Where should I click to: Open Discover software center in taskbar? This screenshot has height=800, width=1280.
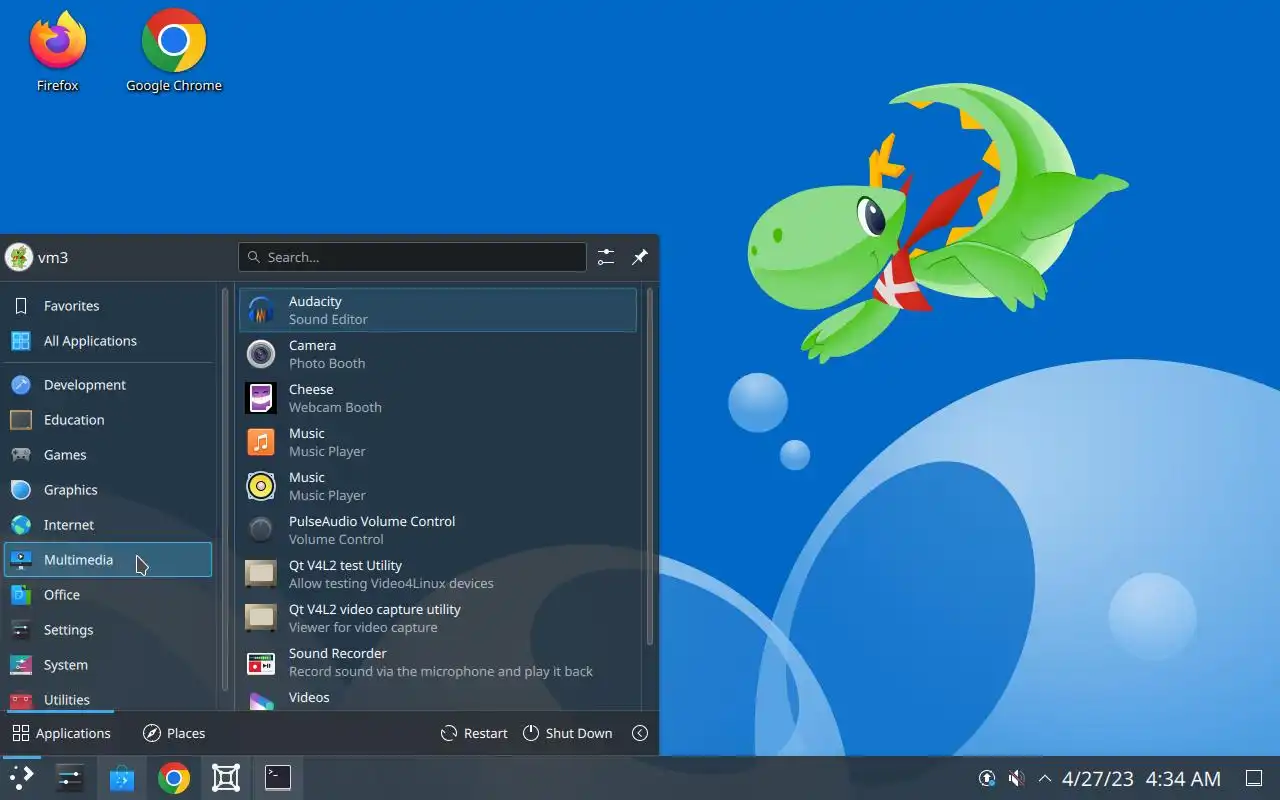click(122, 777)
